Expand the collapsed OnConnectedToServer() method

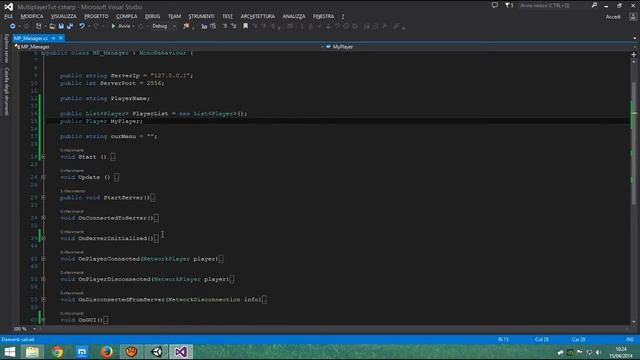point(43,218)
